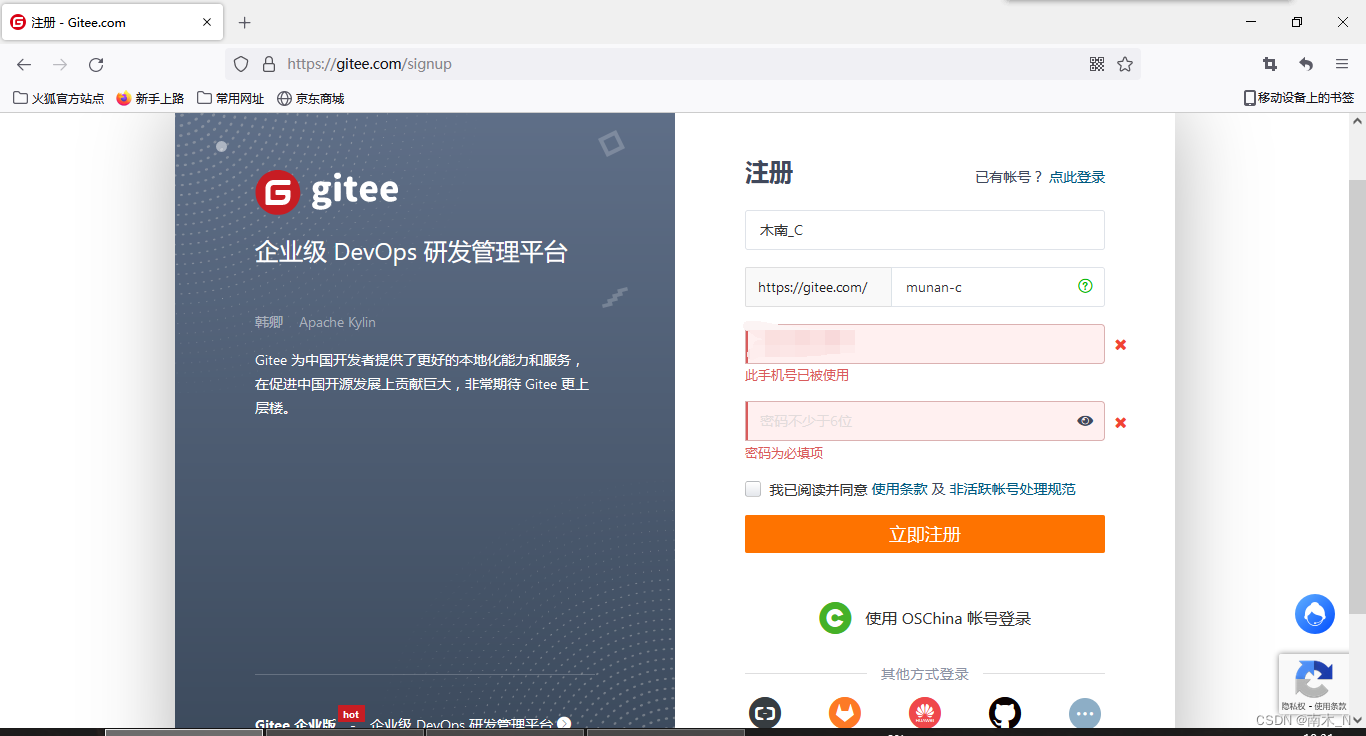
Task: Open a new tab with plus button
Action: (x=245, y=22)
